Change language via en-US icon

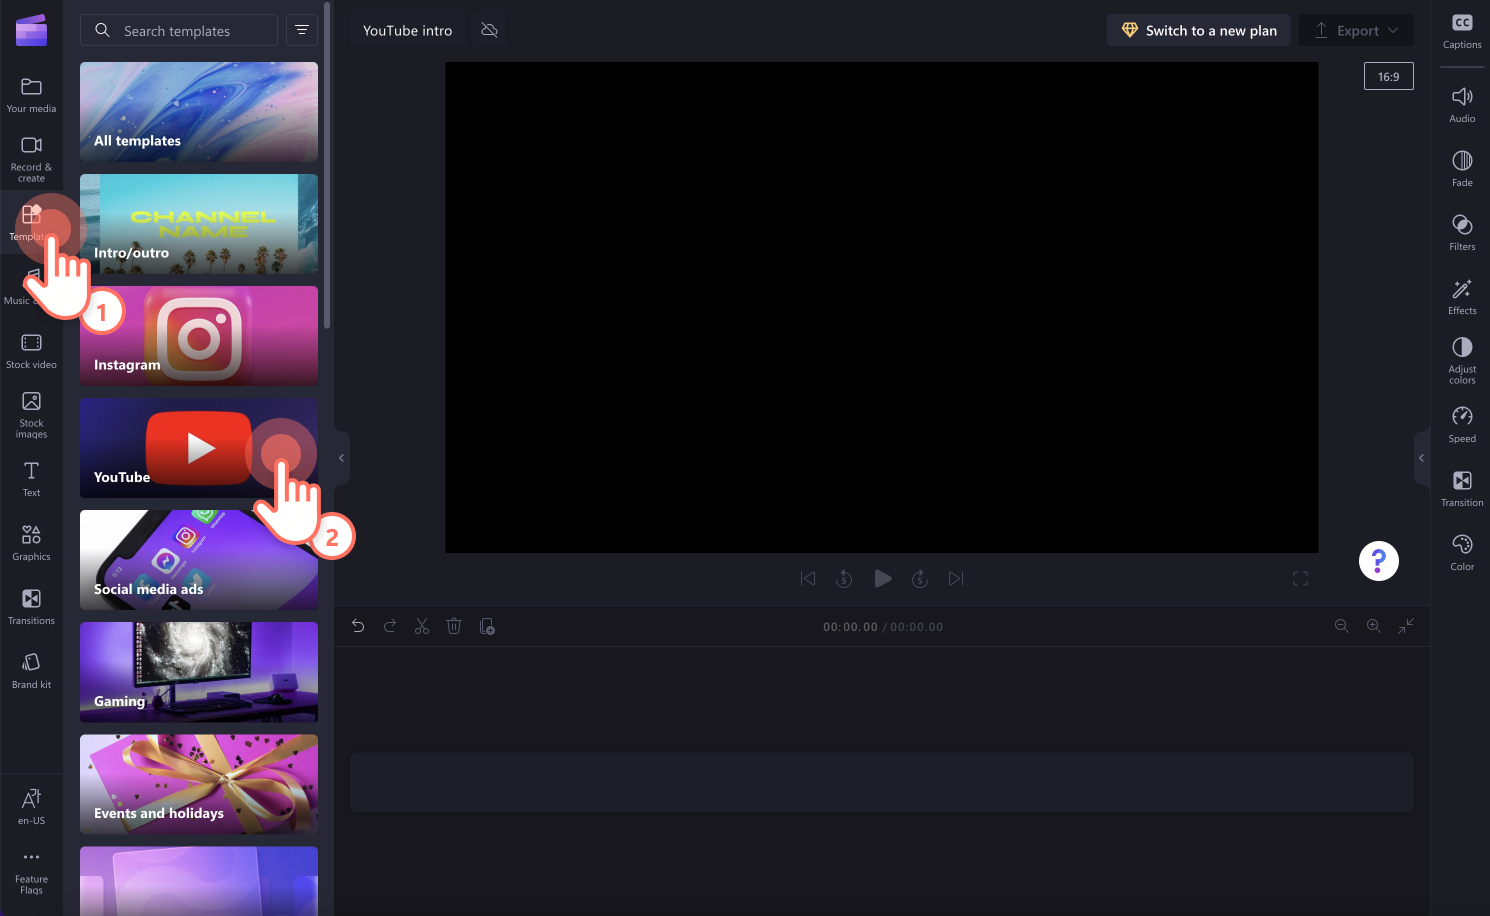click(x=31, y=806)
